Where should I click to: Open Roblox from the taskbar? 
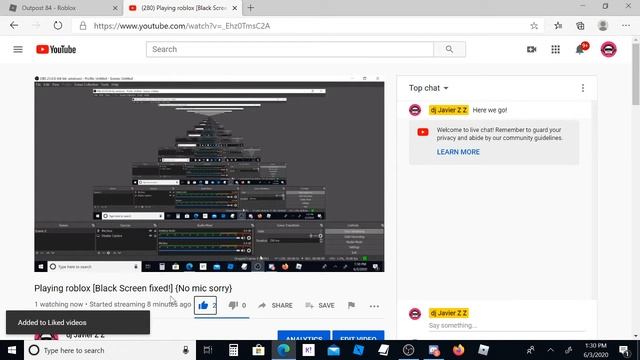tap(483, 350)
